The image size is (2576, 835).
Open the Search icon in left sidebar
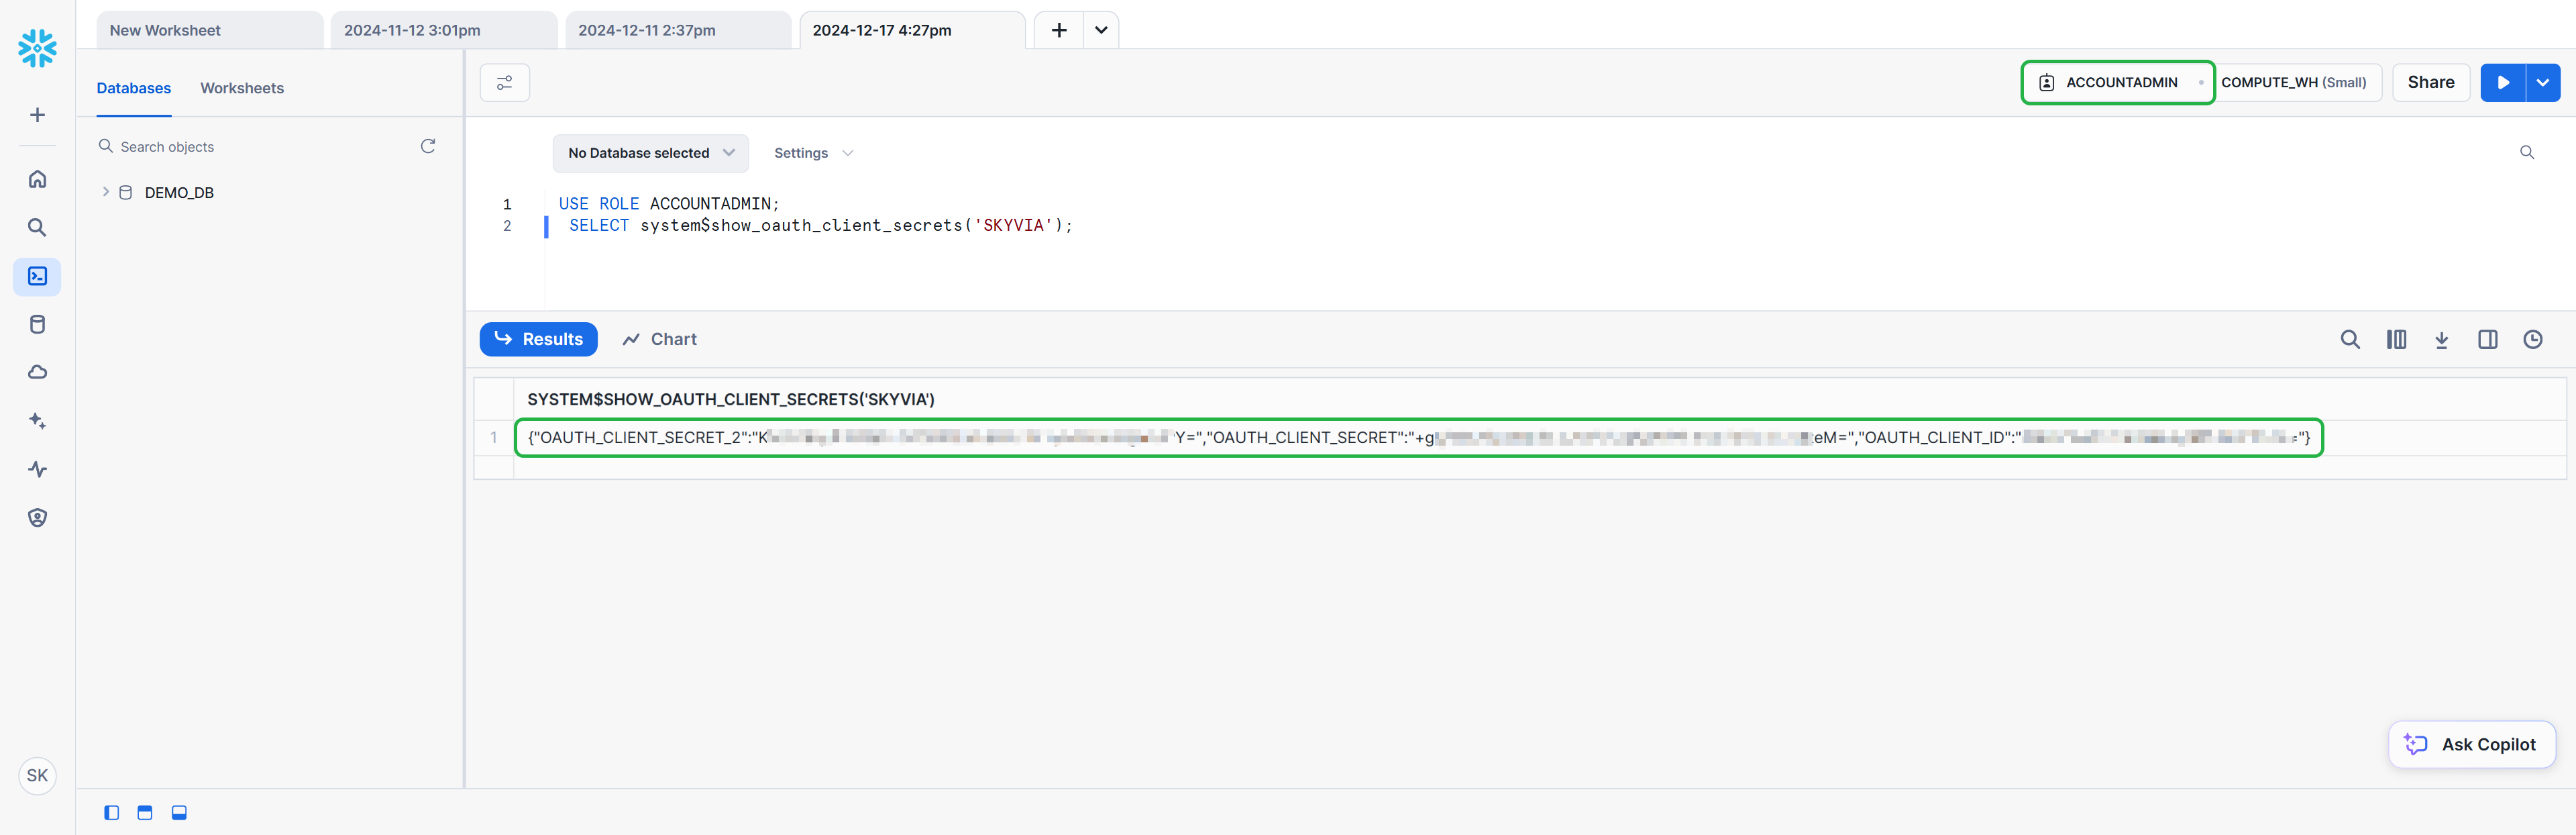tap(37, 227)
